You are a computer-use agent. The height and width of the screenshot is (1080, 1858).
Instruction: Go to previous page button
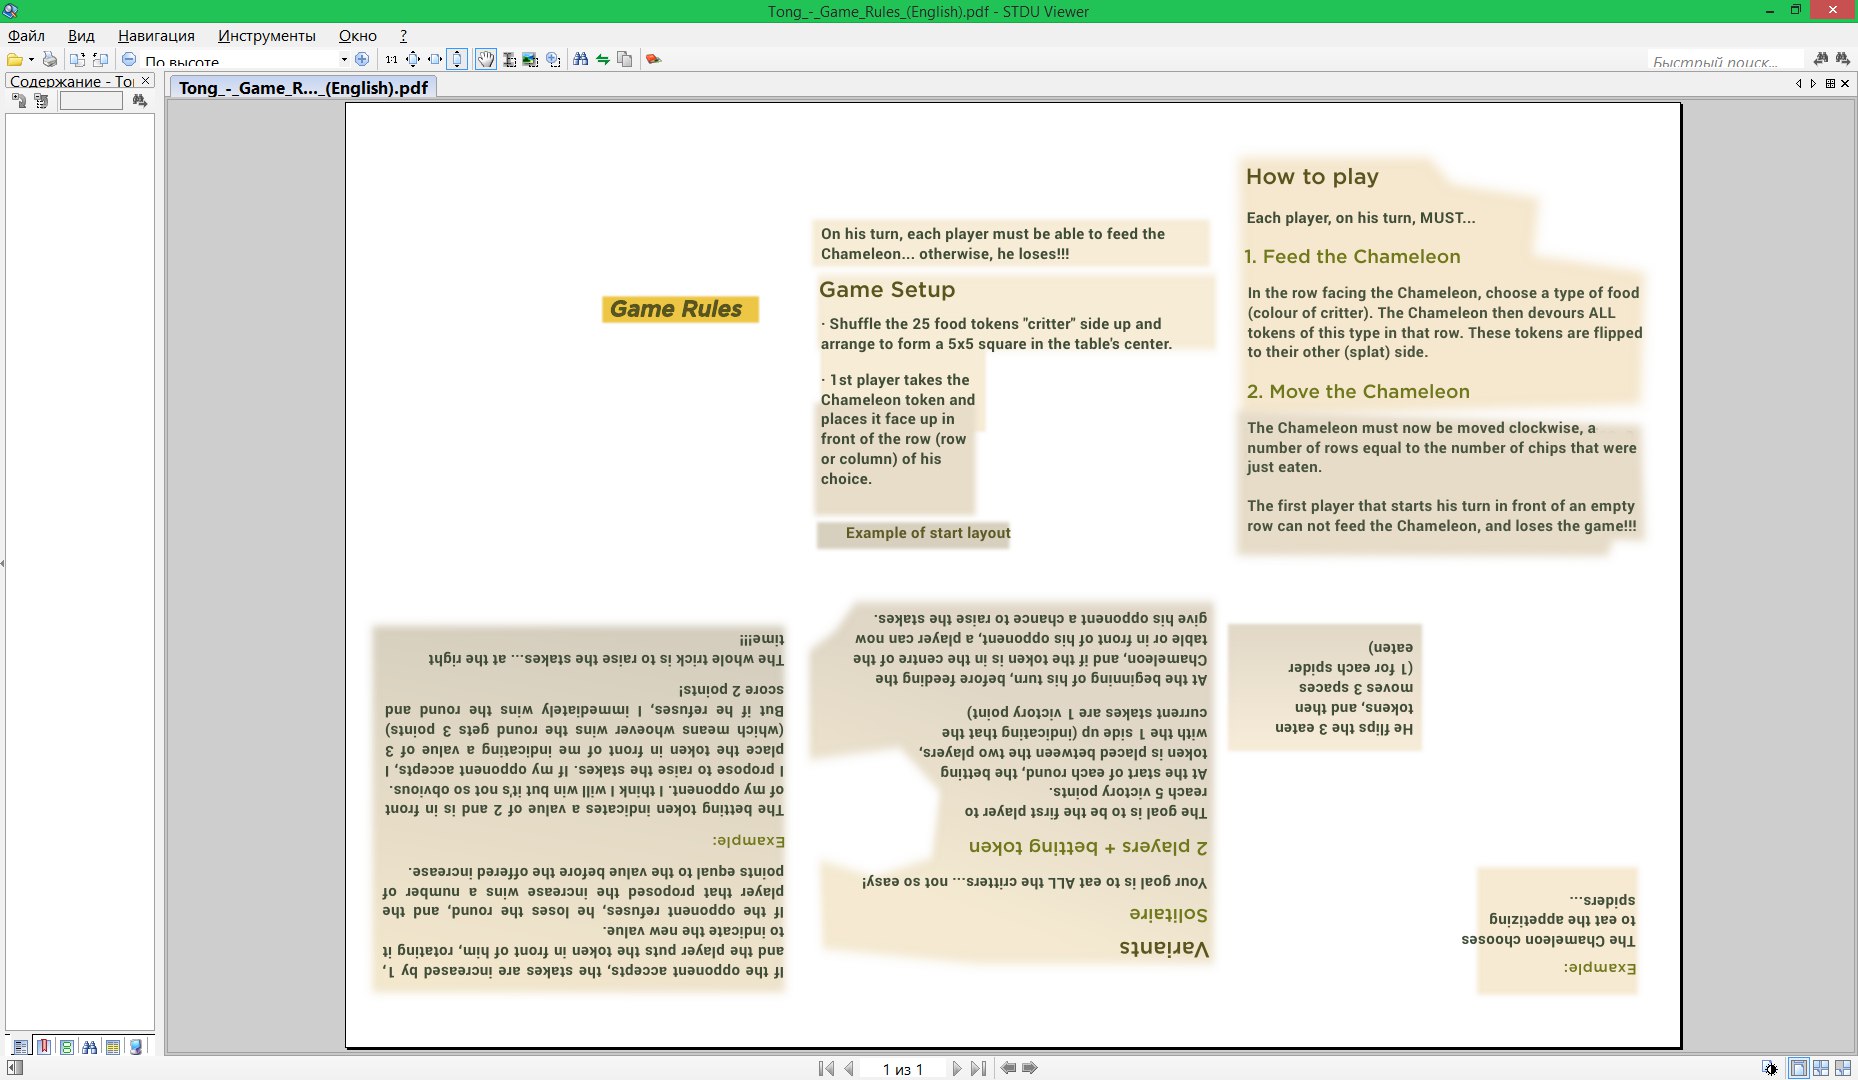tap(849, 1069)
